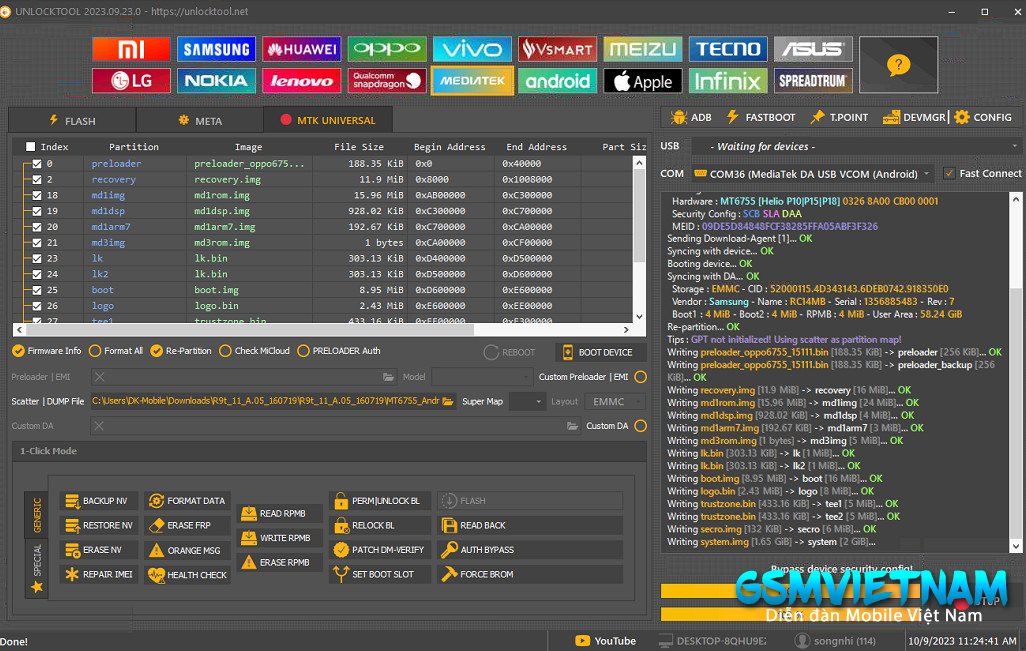Screen dimensions: 1026x651
Task: Enable the Format All option
Action: tap(115, 351)
